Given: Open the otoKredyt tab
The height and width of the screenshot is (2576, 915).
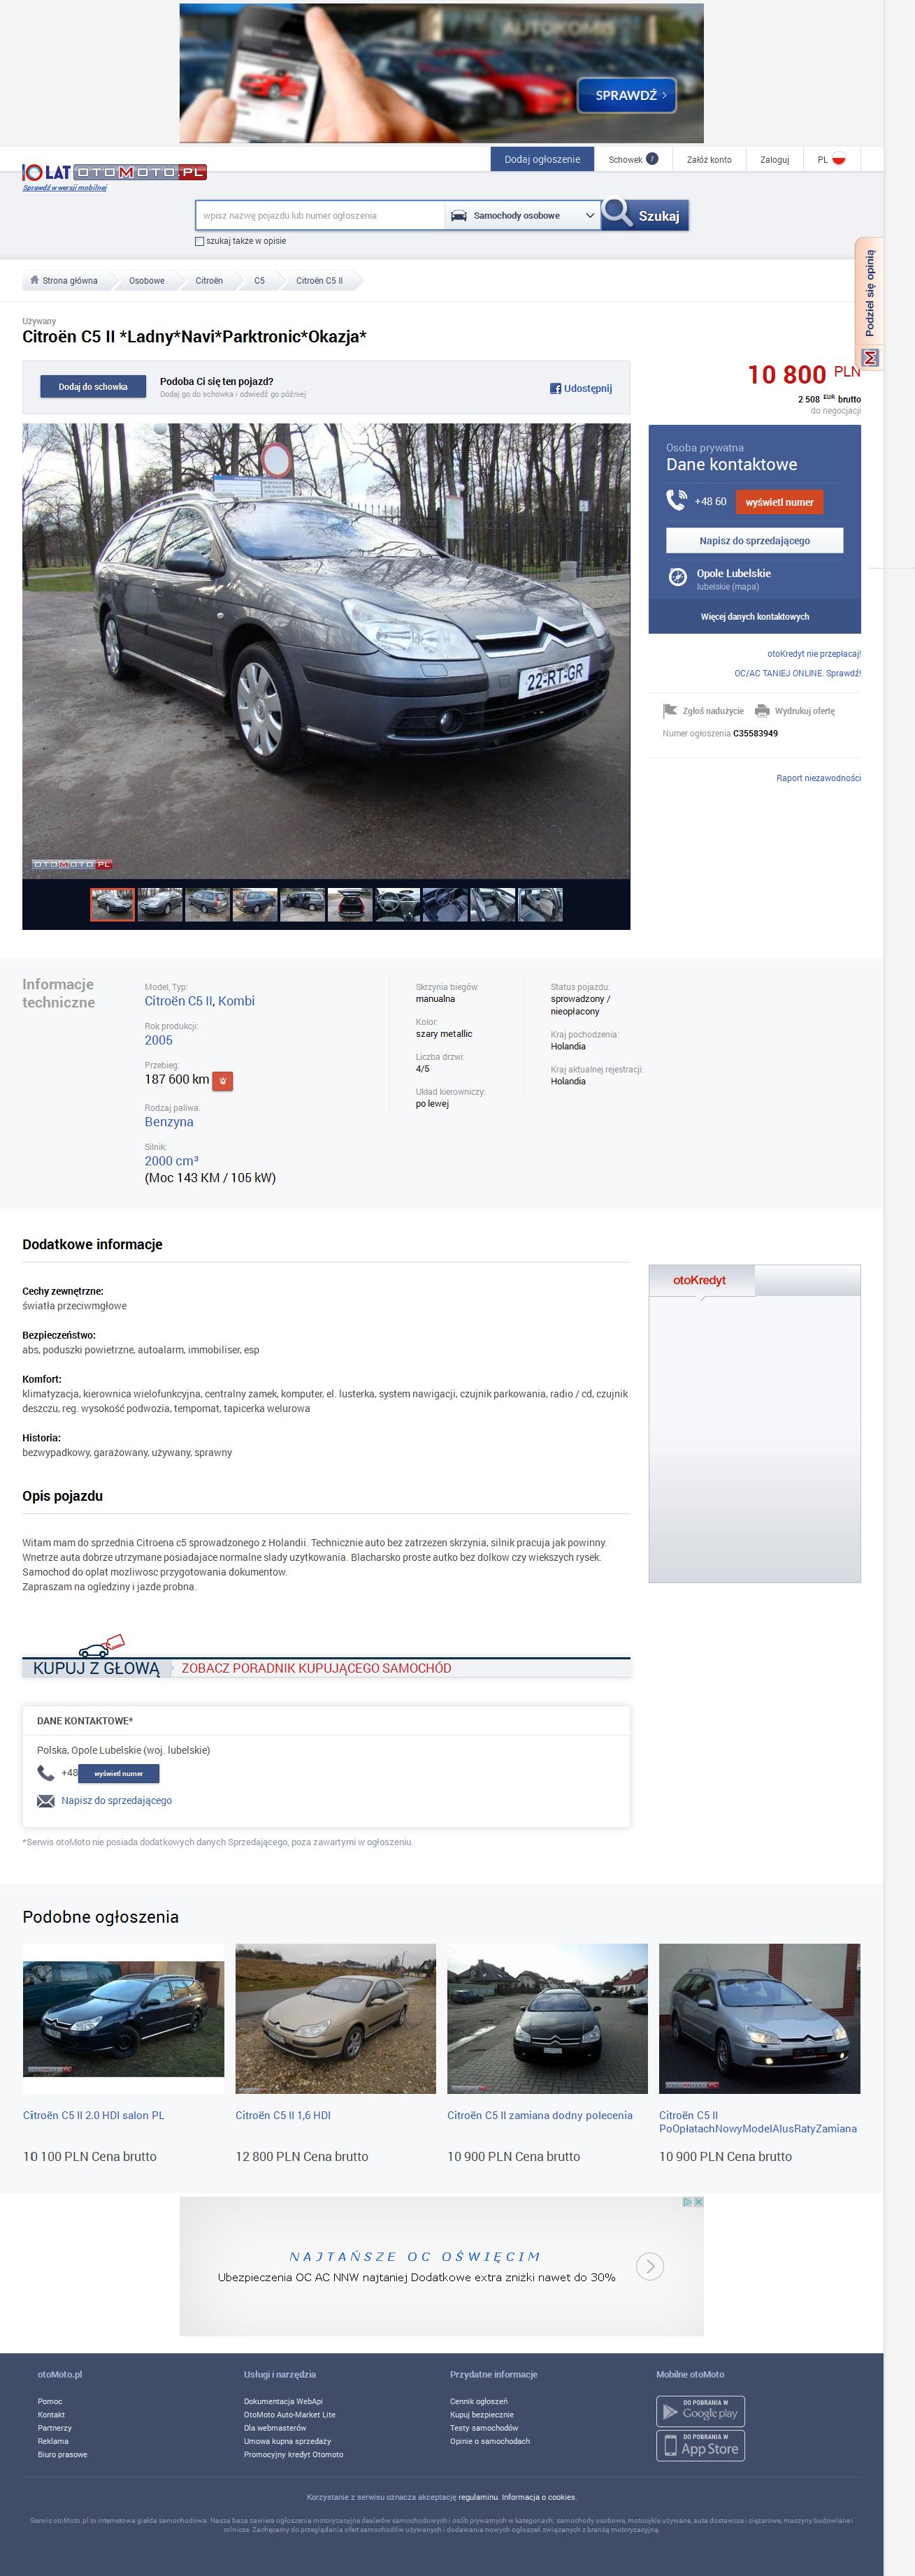Looking at the screenshot, I should tap(700, 1280).
